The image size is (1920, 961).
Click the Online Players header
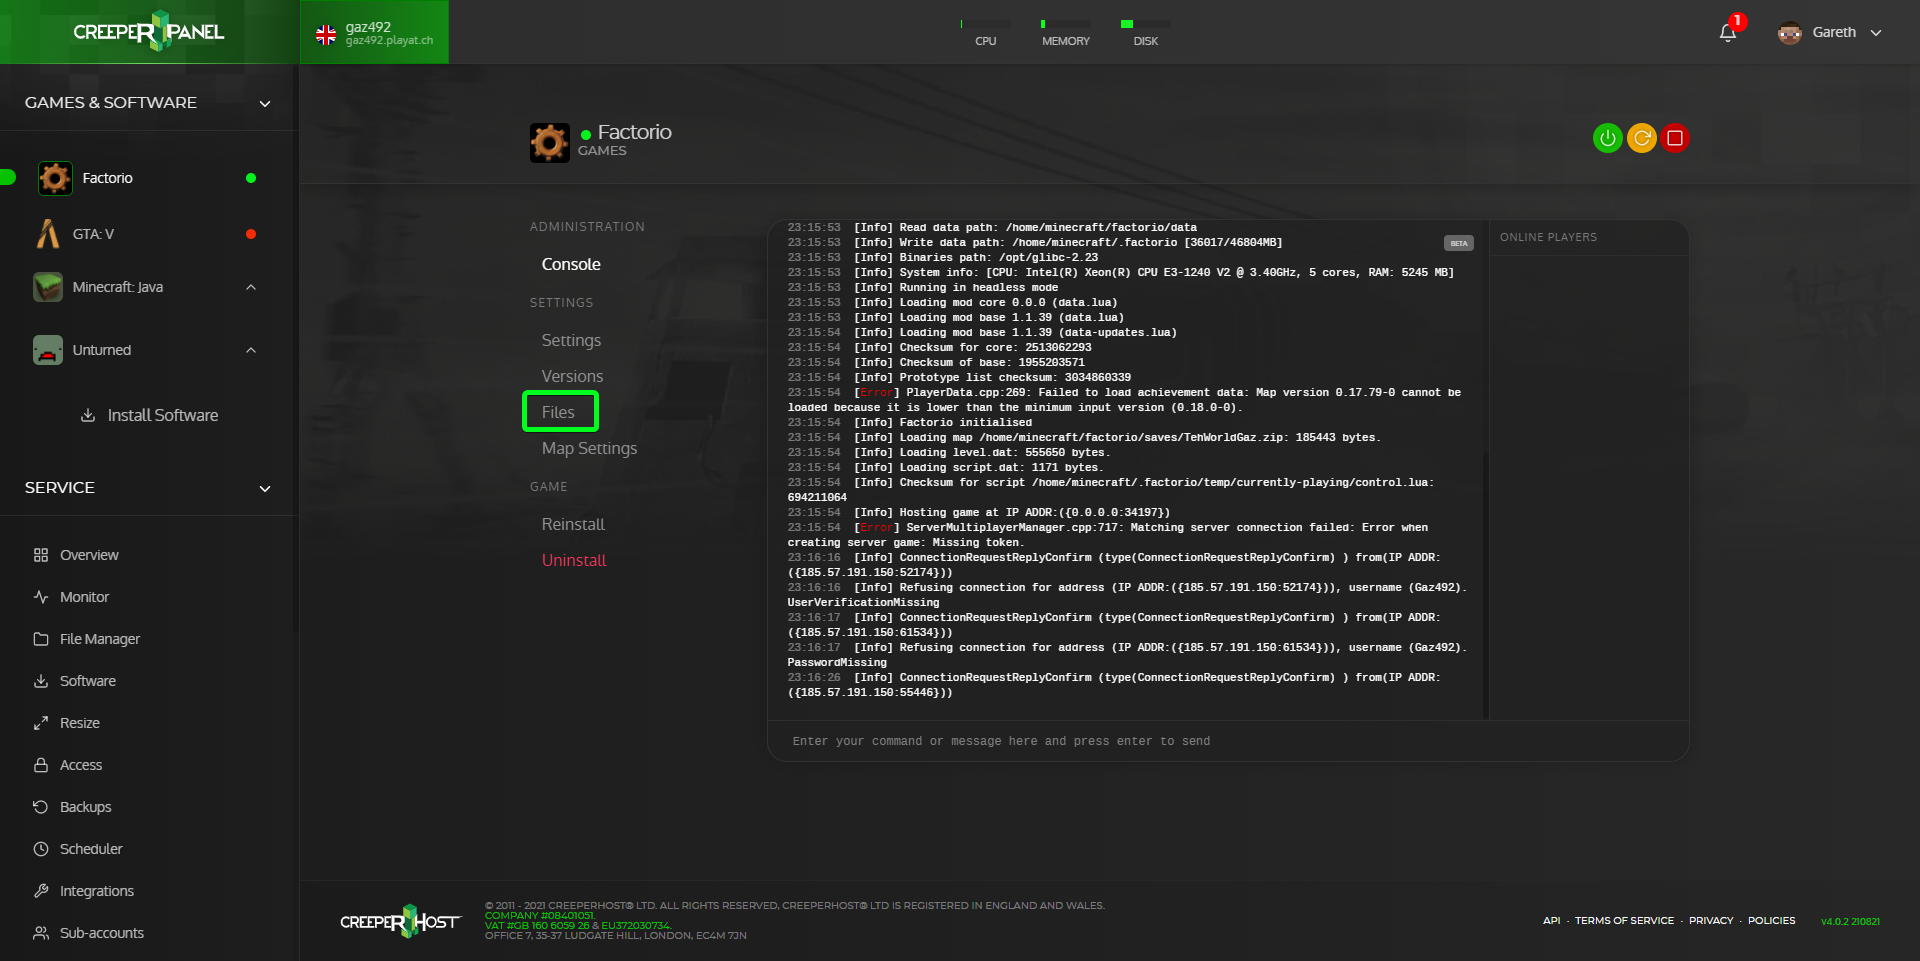pyautogui.click(x=1548, y=237)
